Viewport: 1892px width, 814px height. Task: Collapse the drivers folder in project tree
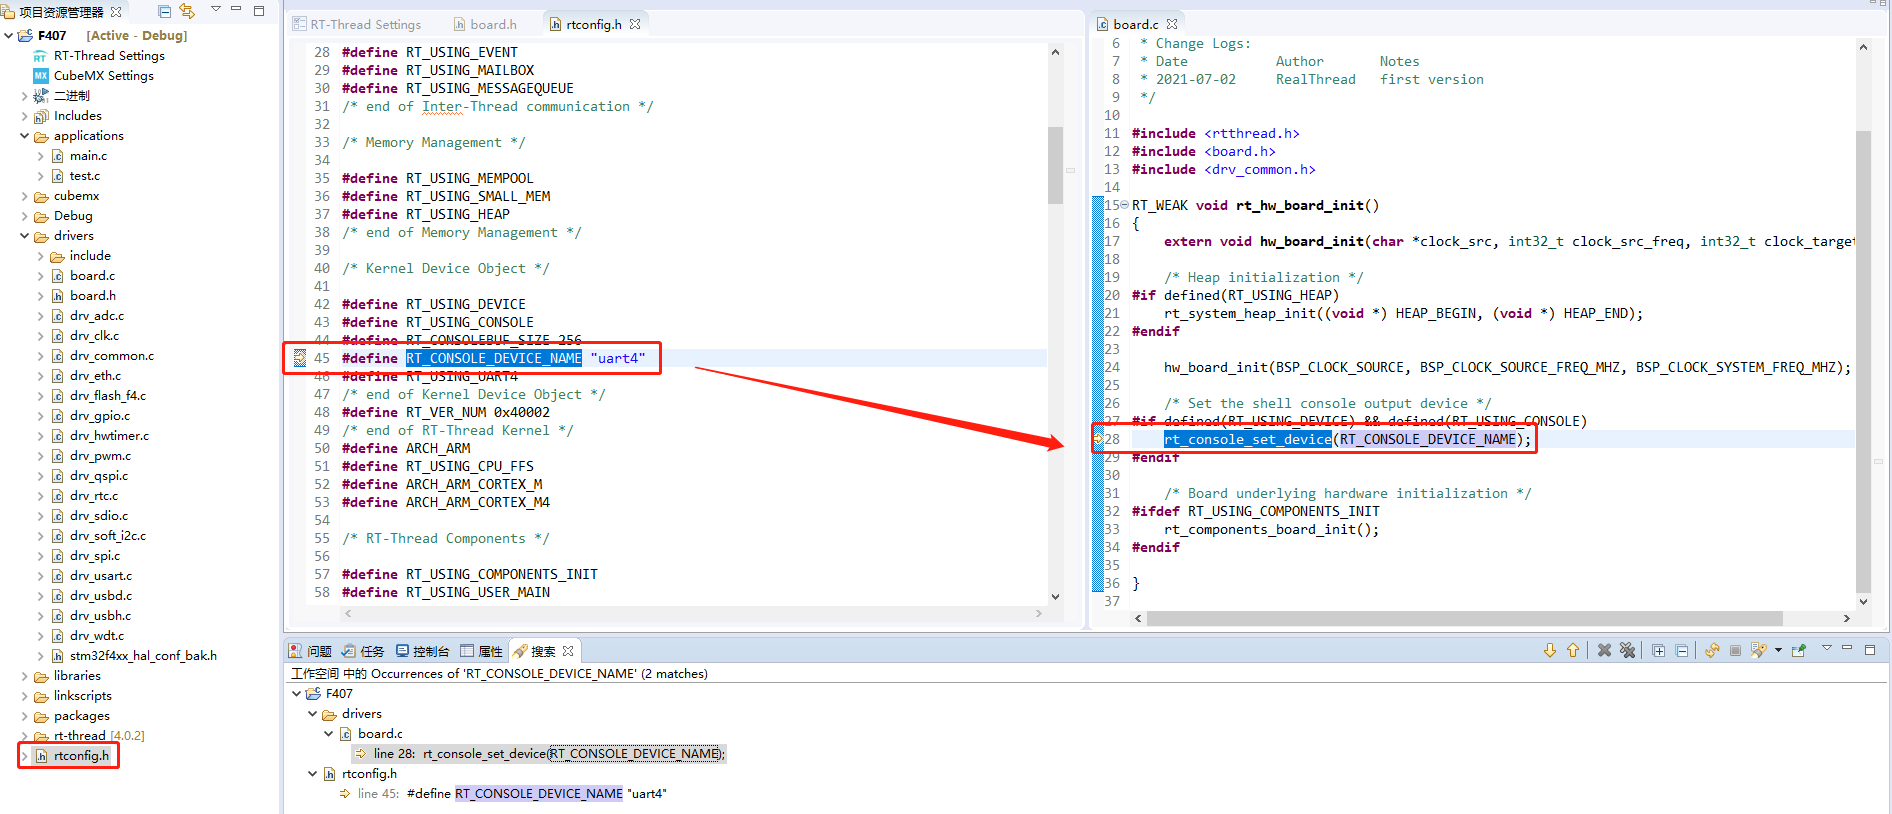click(25, 235)
